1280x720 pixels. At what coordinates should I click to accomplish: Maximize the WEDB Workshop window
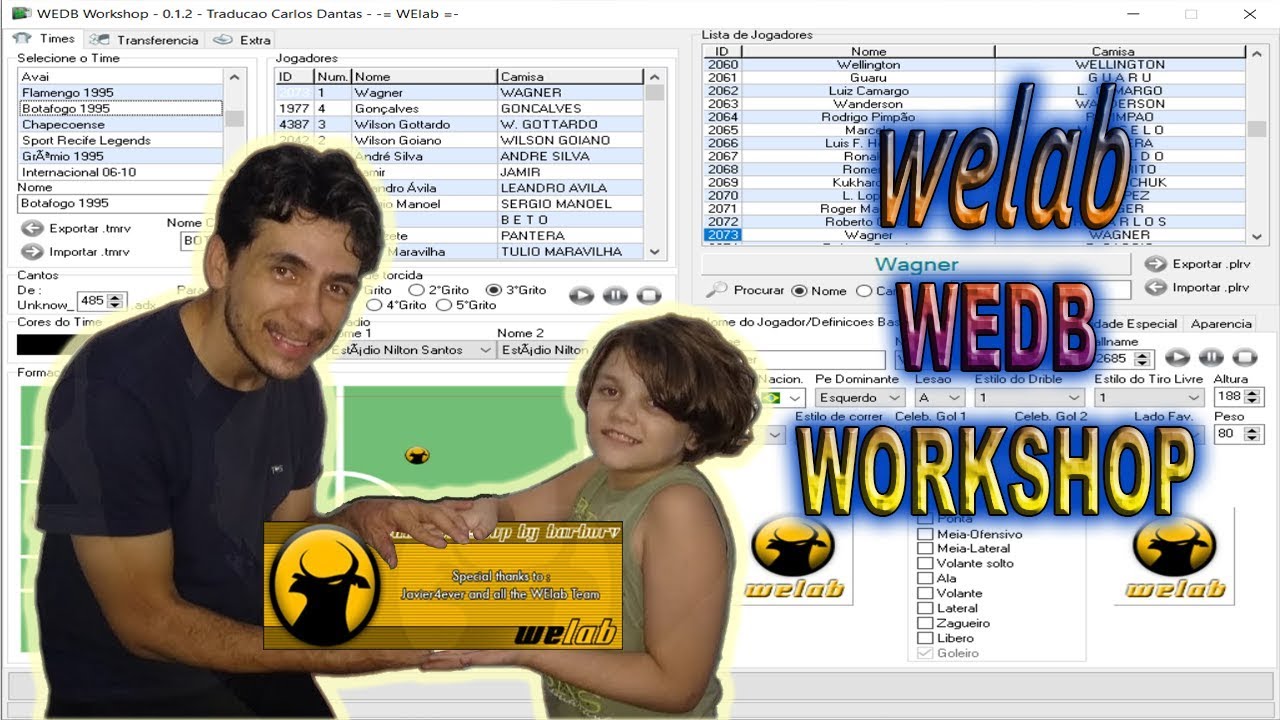click(x=1191, y=14)
